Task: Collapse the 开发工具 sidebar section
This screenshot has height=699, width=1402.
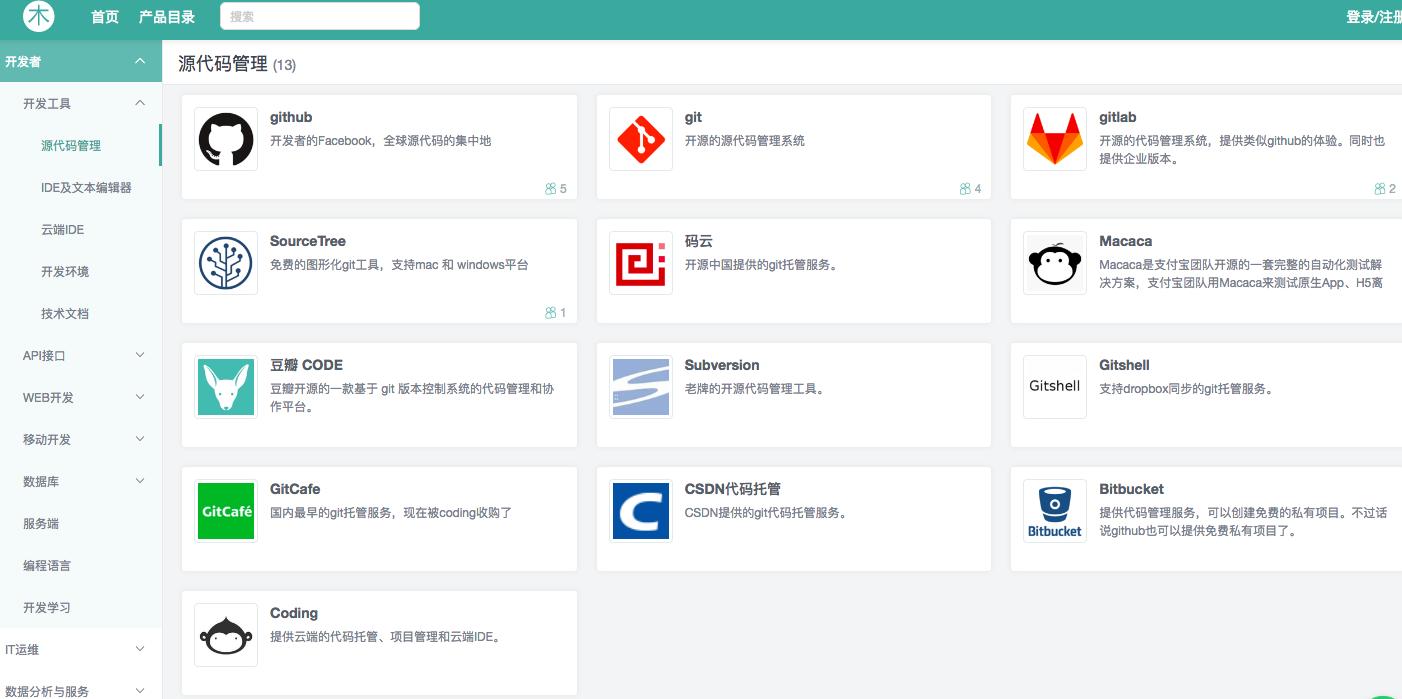Action: coord(79,103)
